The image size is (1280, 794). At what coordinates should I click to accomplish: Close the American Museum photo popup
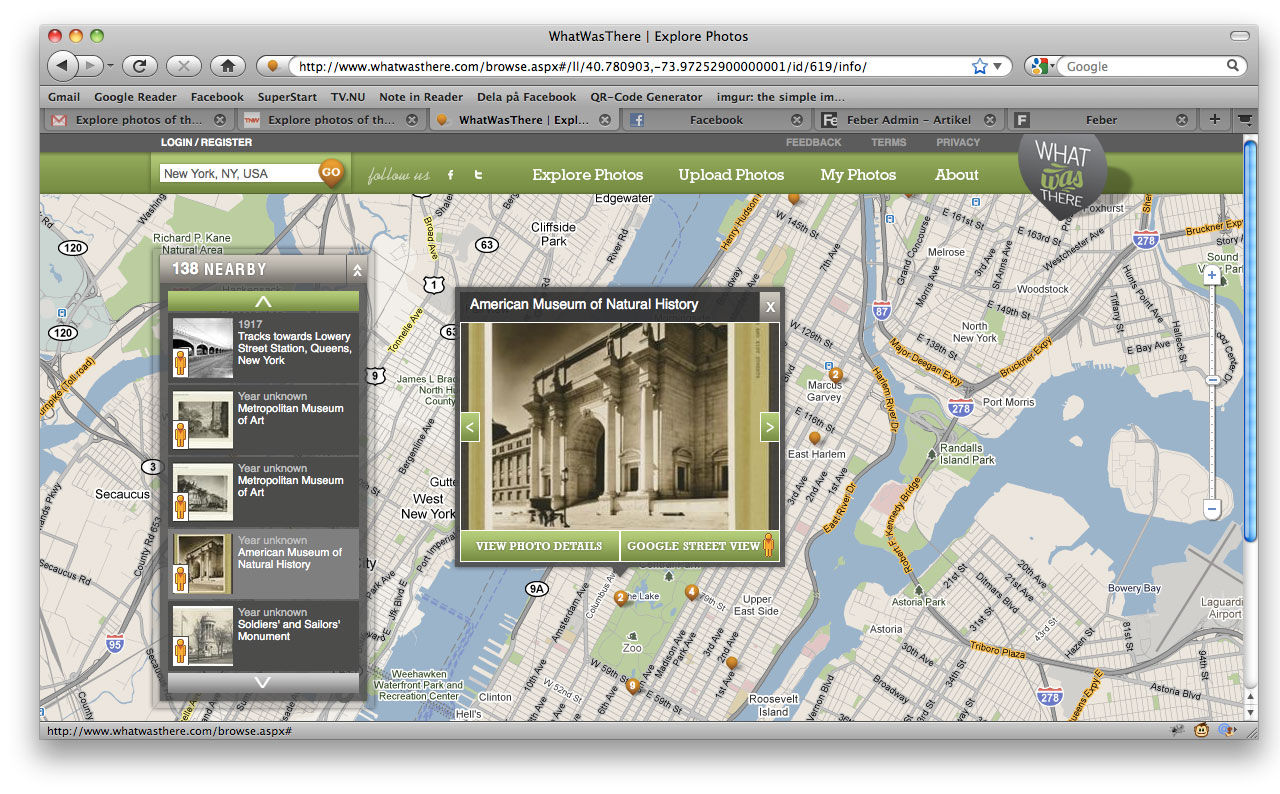coord(770,306)
